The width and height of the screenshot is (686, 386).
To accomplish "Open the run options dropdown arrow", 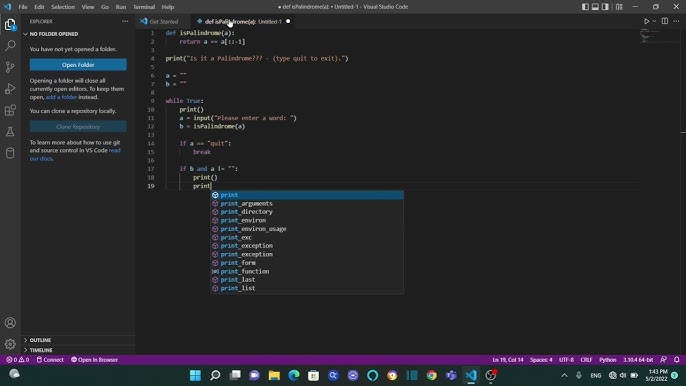I will pyautogui.click(x=654, y=21).
